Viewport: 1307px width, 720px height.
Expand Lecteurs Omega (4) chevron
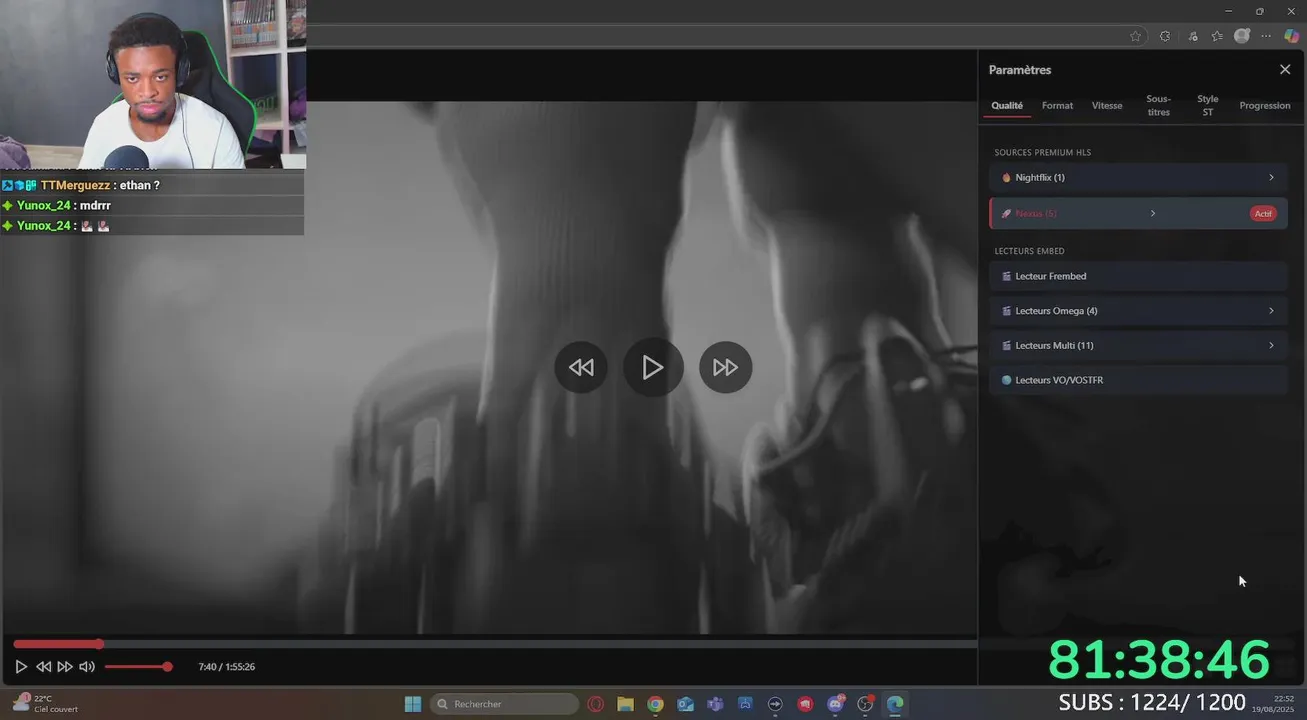point(1271,311)
